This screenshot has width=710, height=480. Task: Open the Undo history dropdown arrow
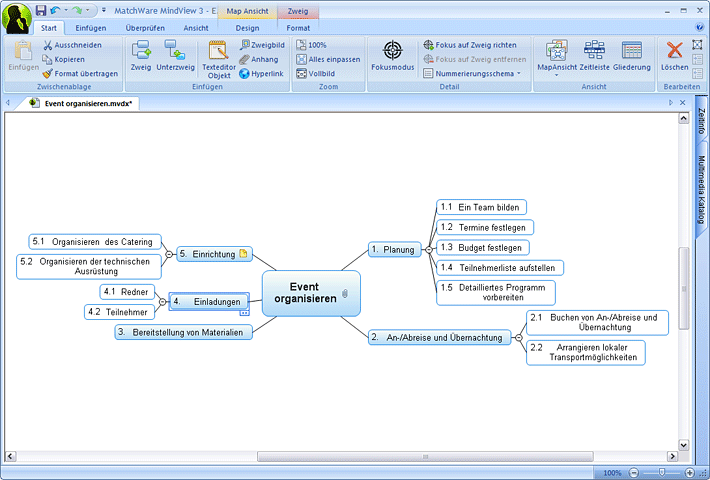point(66,10)
